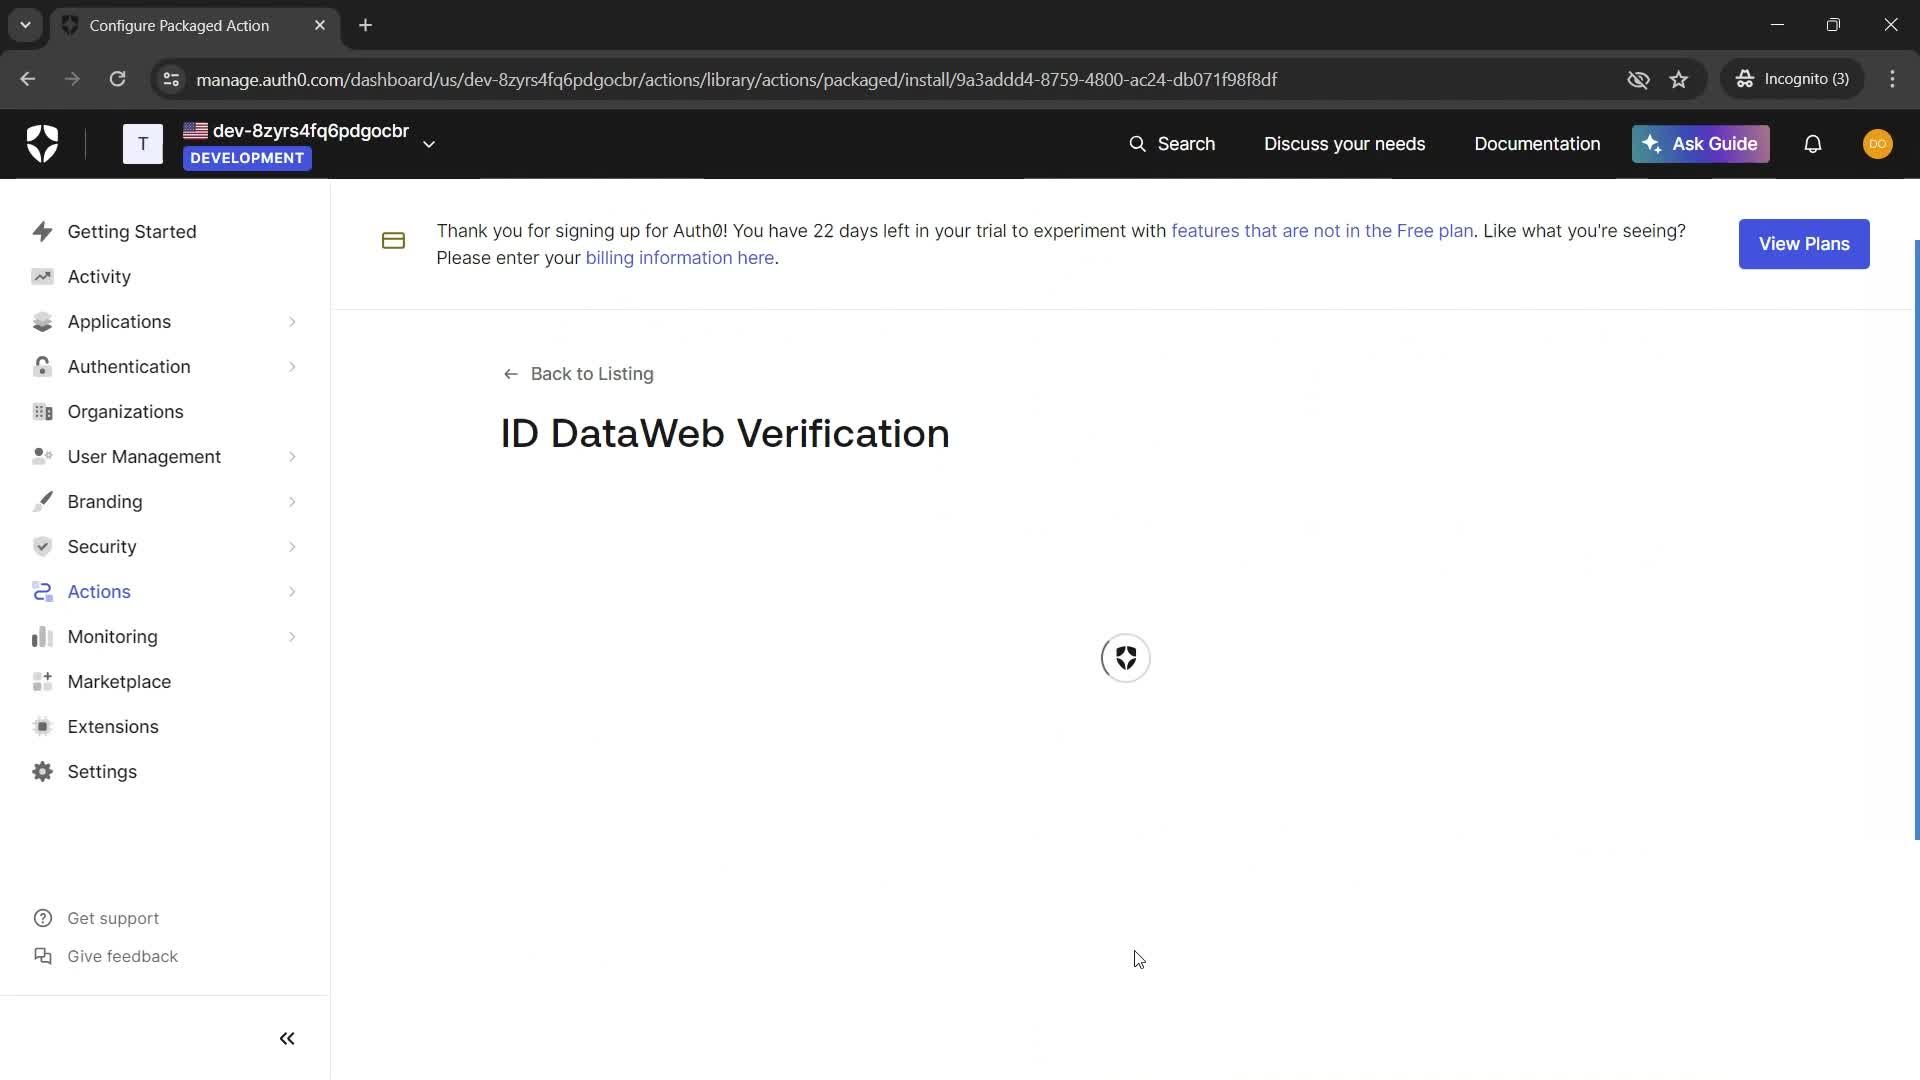Reload the page in browser
Screen dimensions: 1920x1080
tap(117, 79)
